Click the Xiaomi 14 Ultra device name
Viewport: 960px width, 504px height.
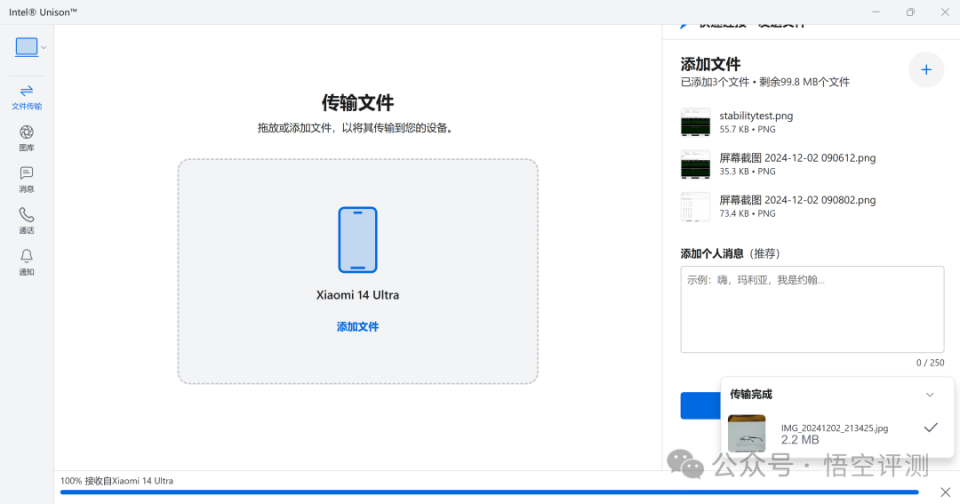[x=358, y=295]
